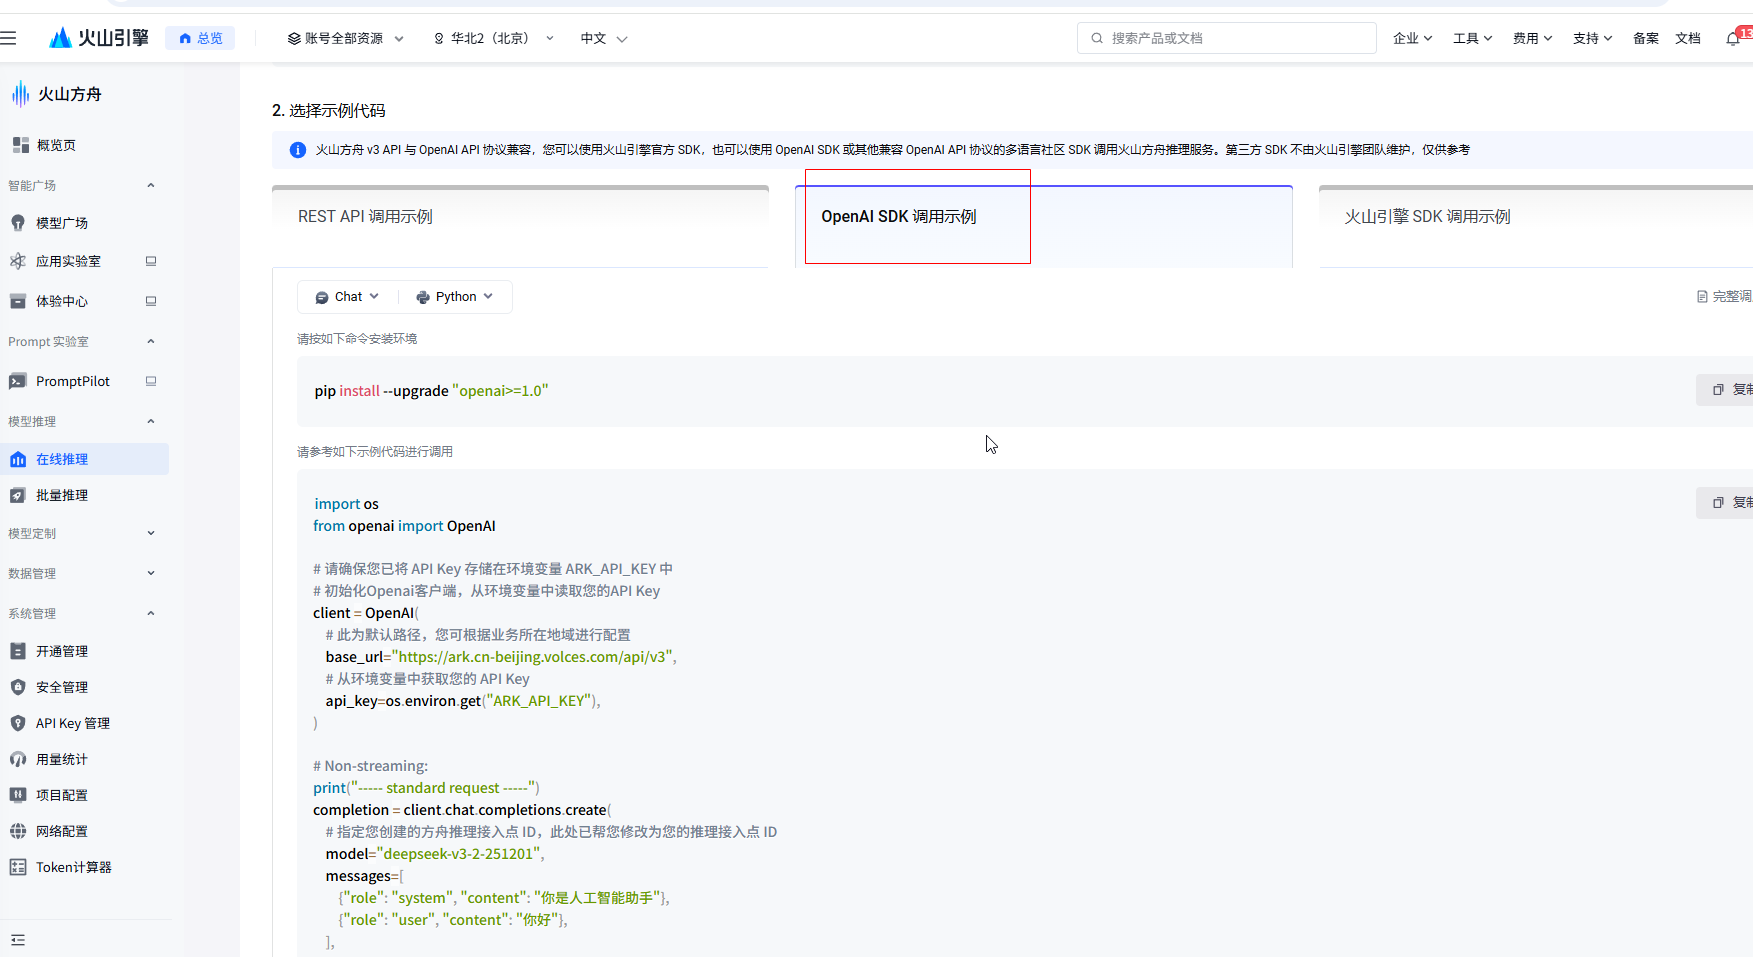Switch to 火山引擎 SDK 调用示例 tab
The image size is (1753, 957).
pos(1536,226)
